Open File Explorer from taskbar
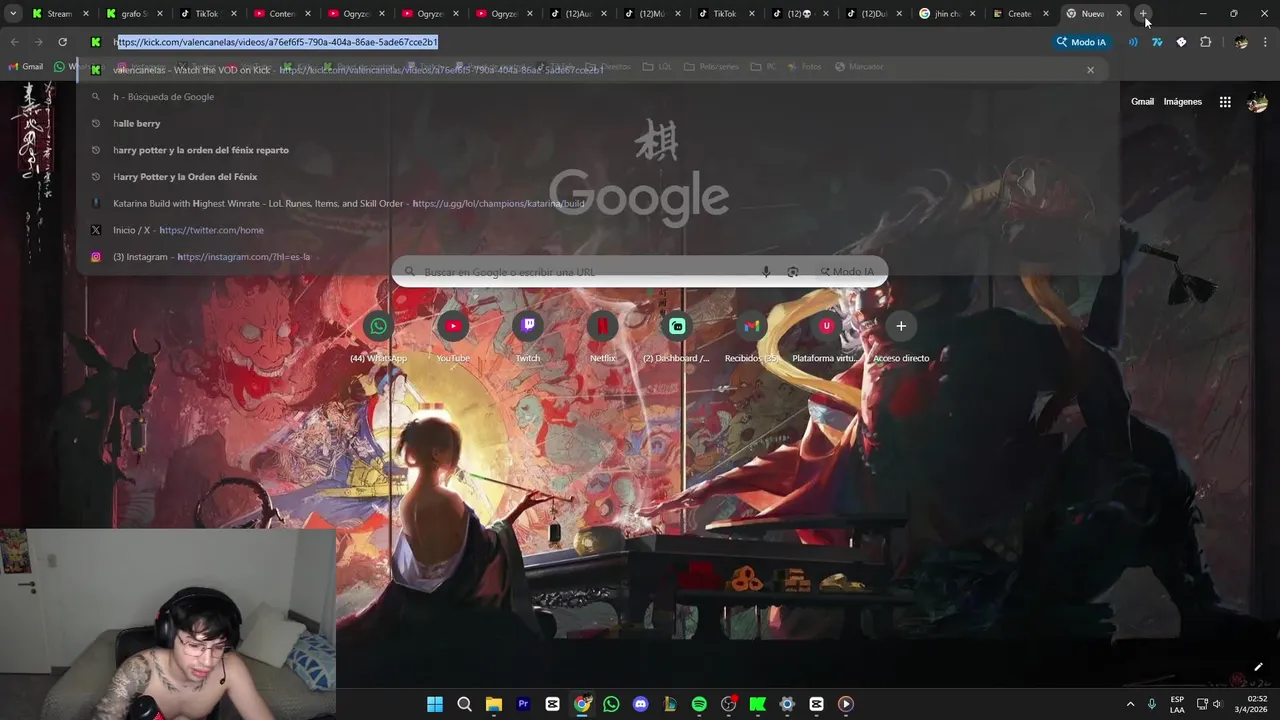The image size is (1280, 720). [x=493, y=704]
